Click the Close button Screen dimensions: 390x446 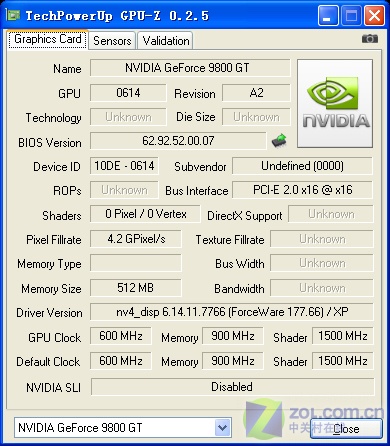pos(346,428)
